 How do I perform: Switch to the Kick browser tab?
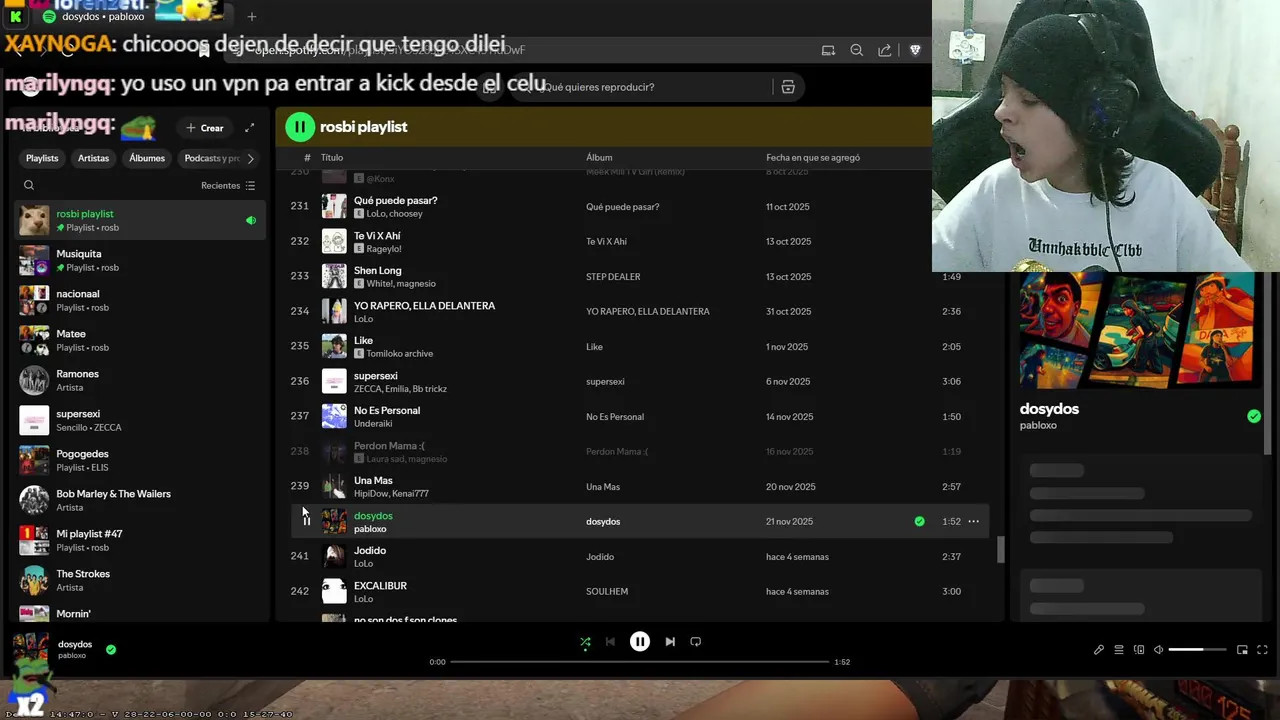click(x=15, y=16)
